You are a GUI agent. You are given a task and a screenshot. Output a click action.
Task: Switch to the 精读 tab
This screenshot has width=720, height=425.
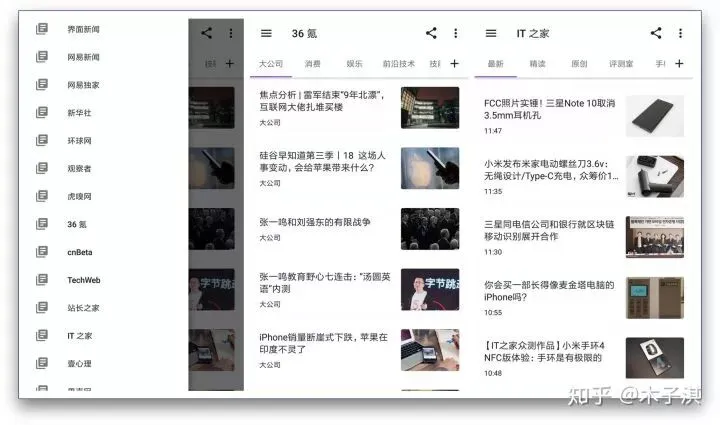pyautogui.click(x=537, y=64)
